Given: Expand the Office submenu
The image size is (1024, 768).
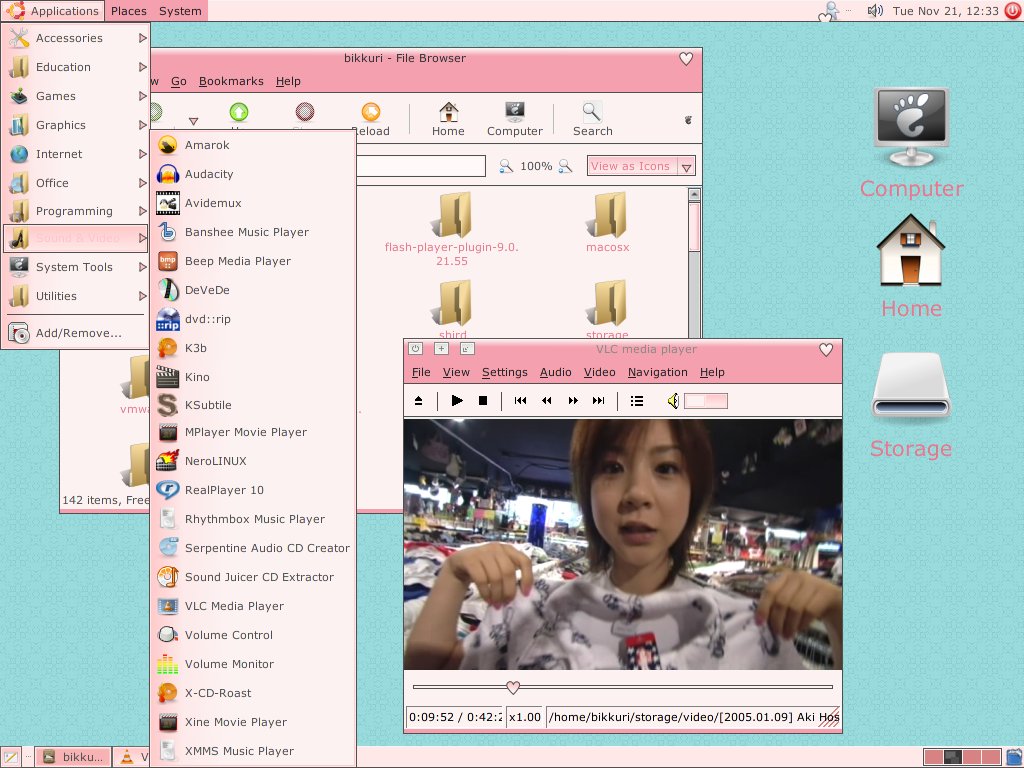Looking at the screenshot, I should [76, 183].
